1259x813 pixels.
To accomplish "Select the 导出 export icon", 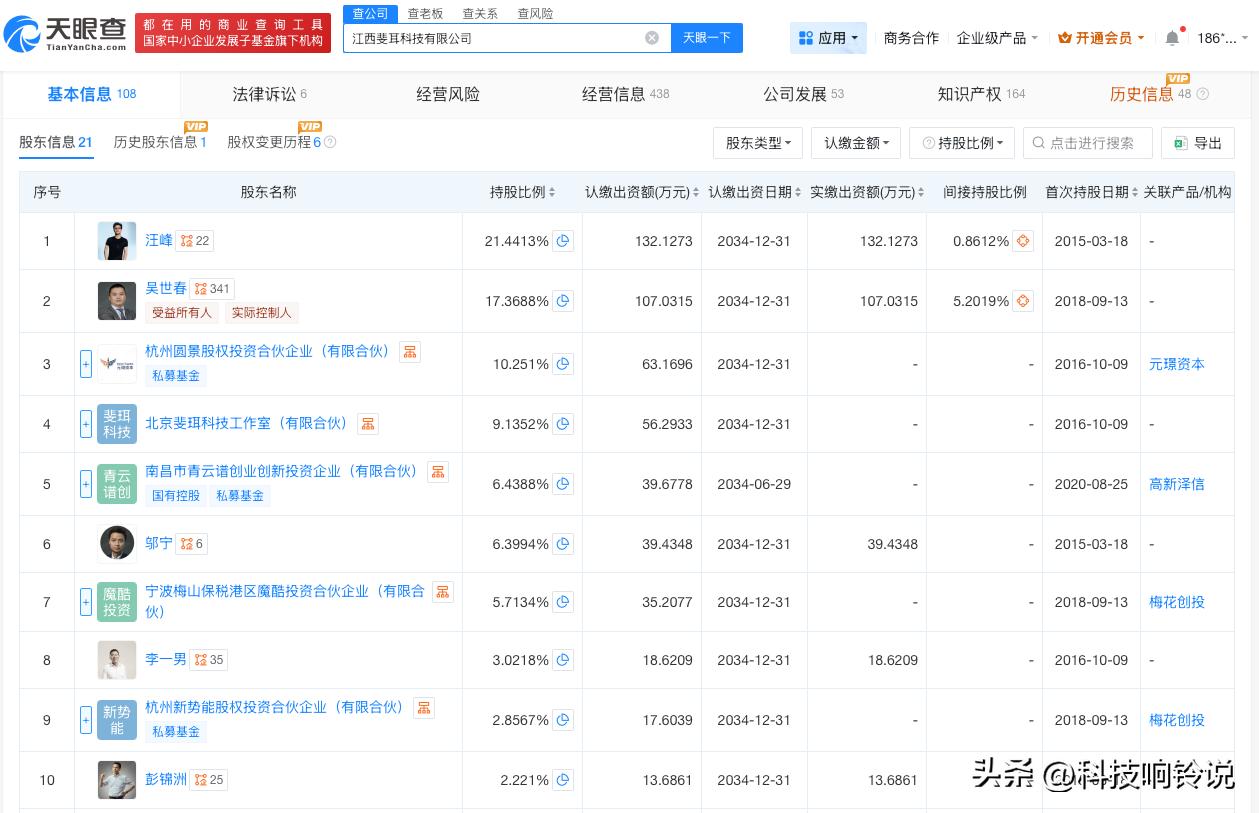I will pyautogui.click(x=1197, y=143).
